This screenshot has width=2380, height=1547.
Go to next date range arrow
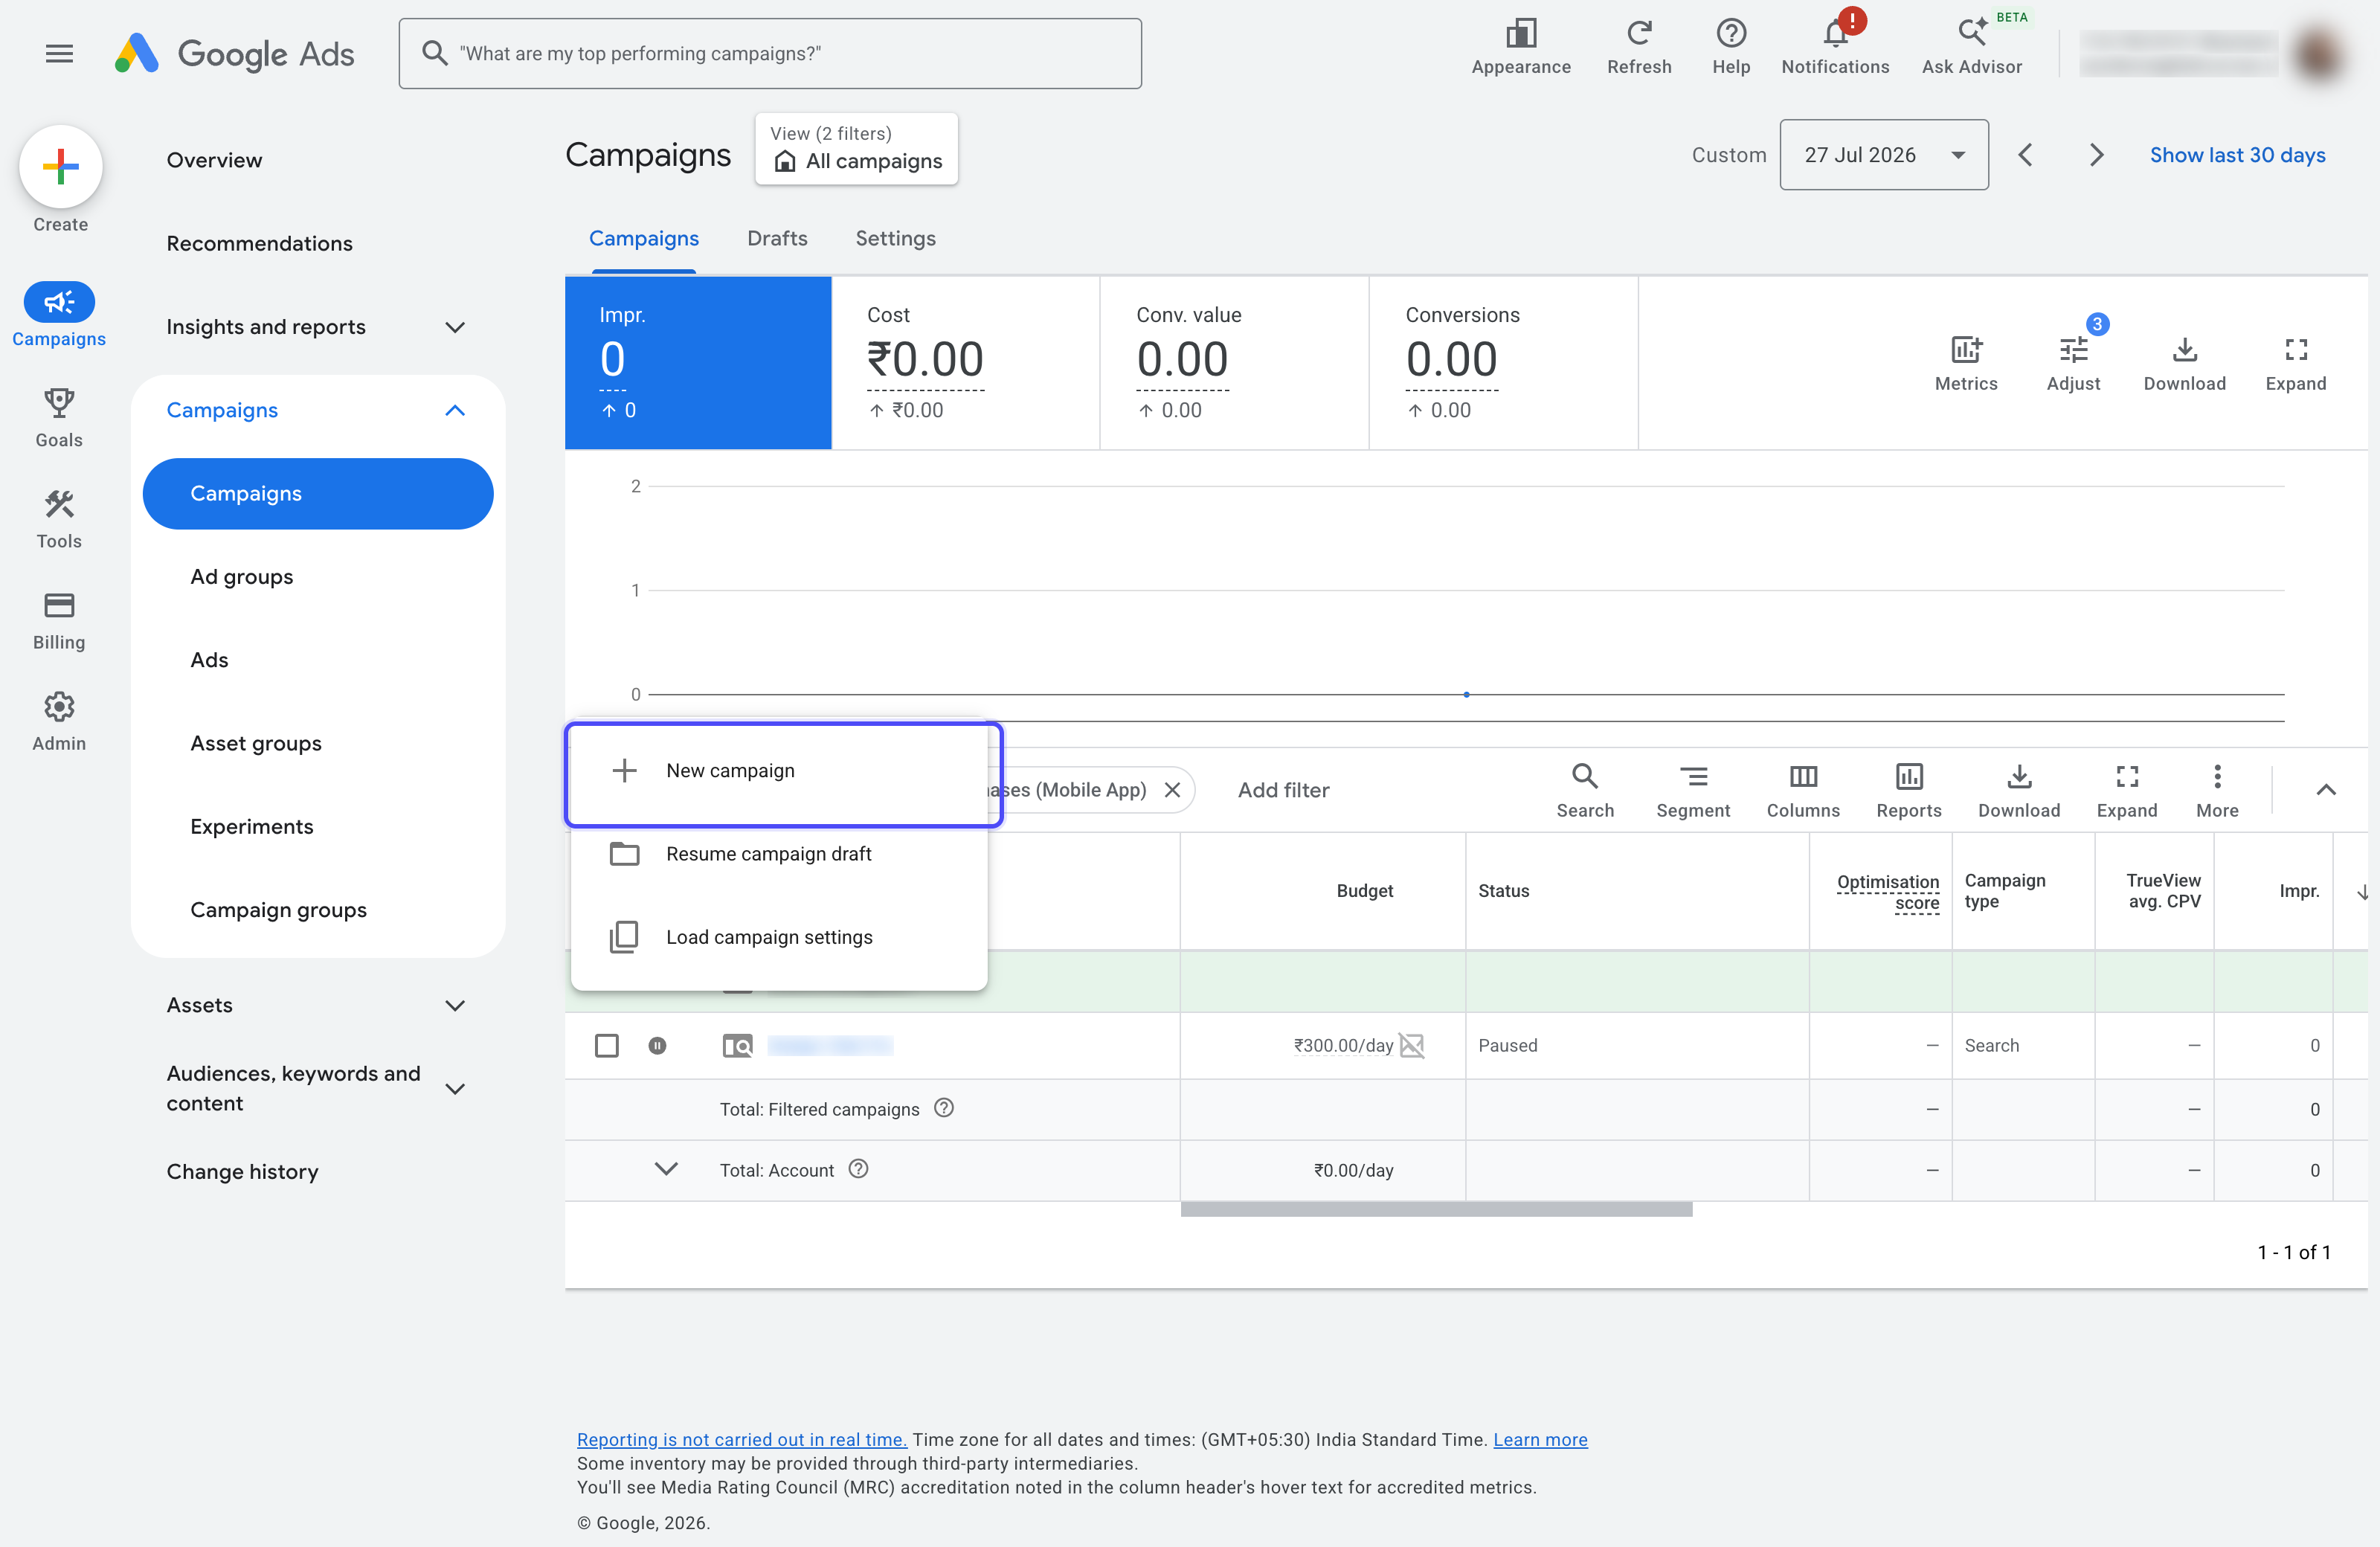pos(2097,155)
